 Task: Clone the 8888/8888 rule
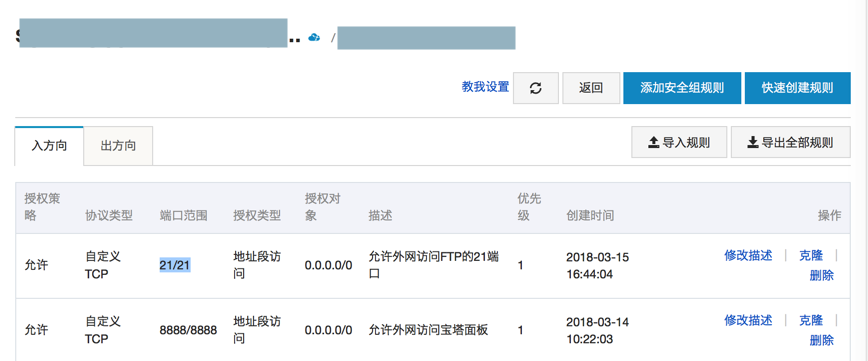coord(811,320)
